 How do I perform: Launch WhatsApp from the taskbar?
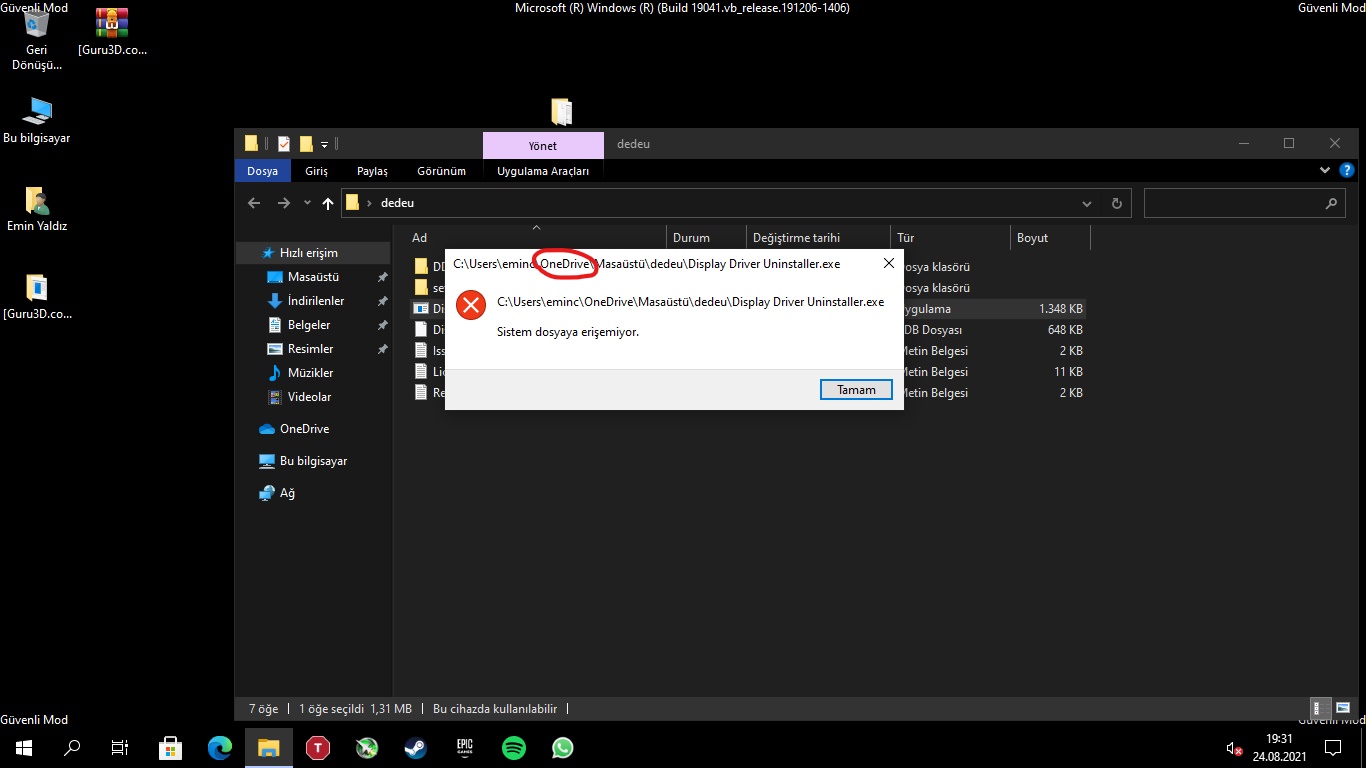point(562,747)
